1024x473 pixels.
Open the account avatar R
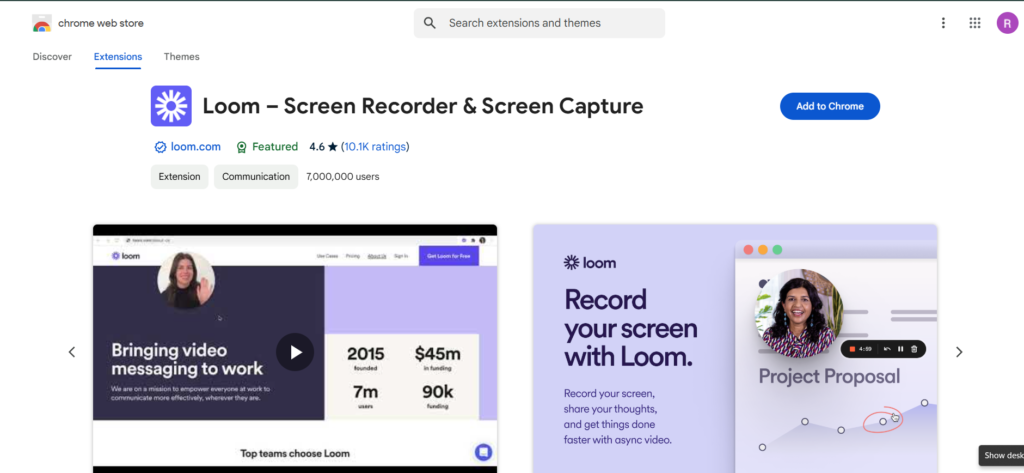(1007, 23)
